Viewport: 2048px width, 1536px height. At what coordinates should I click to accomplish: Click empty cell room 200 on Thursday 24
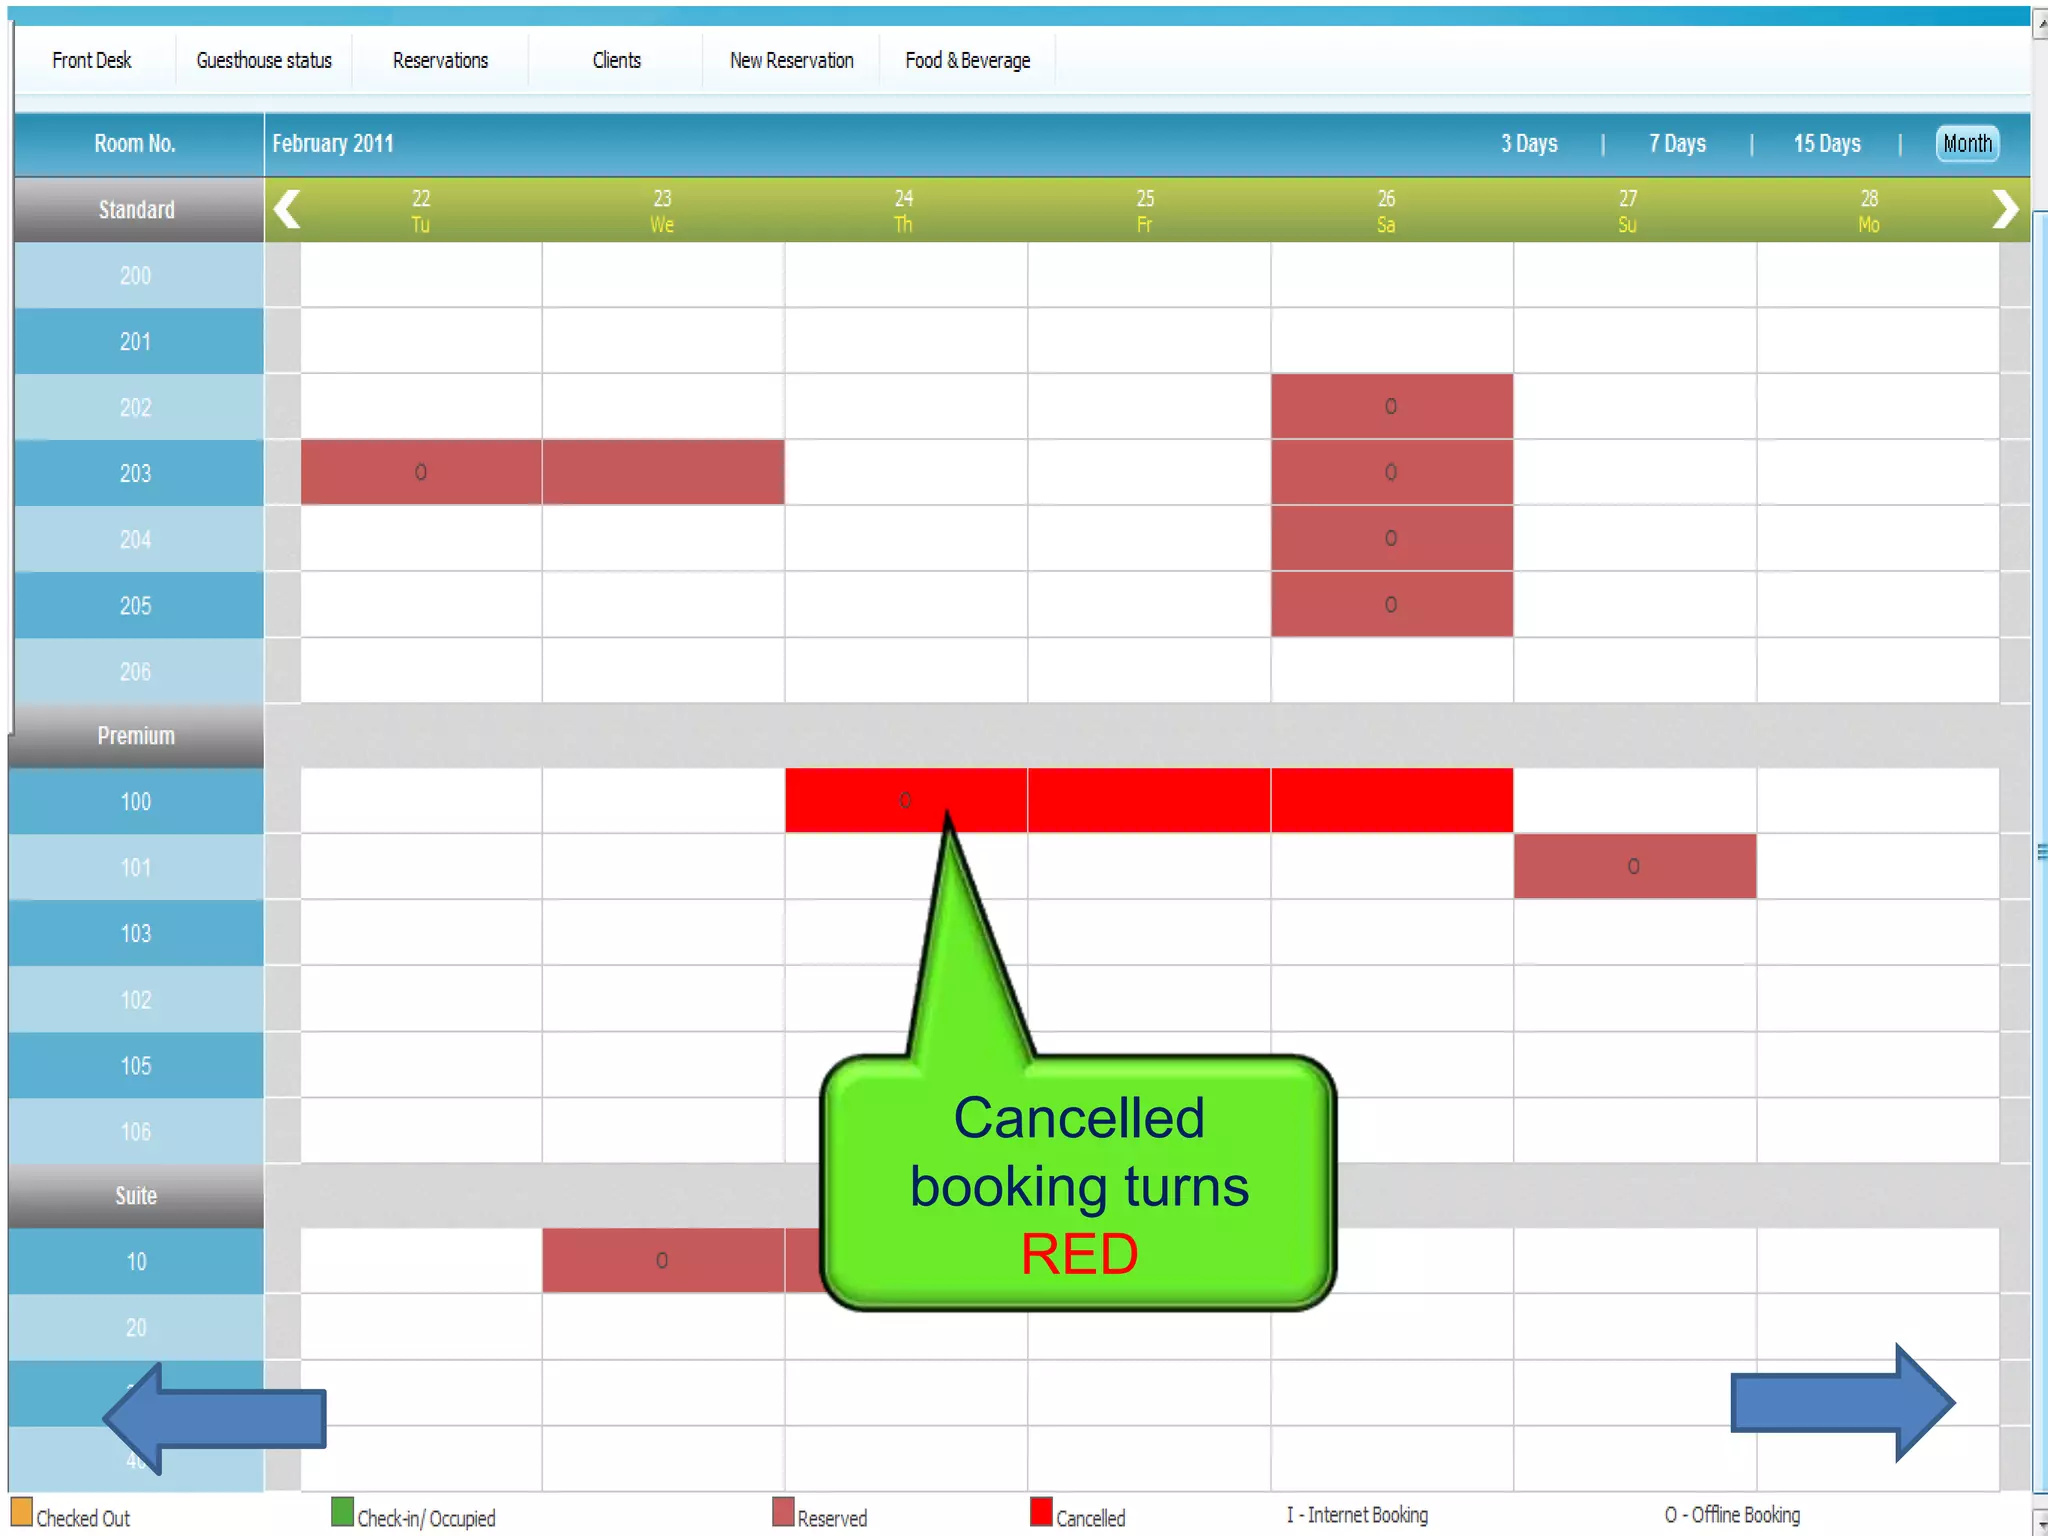point(906,275)
